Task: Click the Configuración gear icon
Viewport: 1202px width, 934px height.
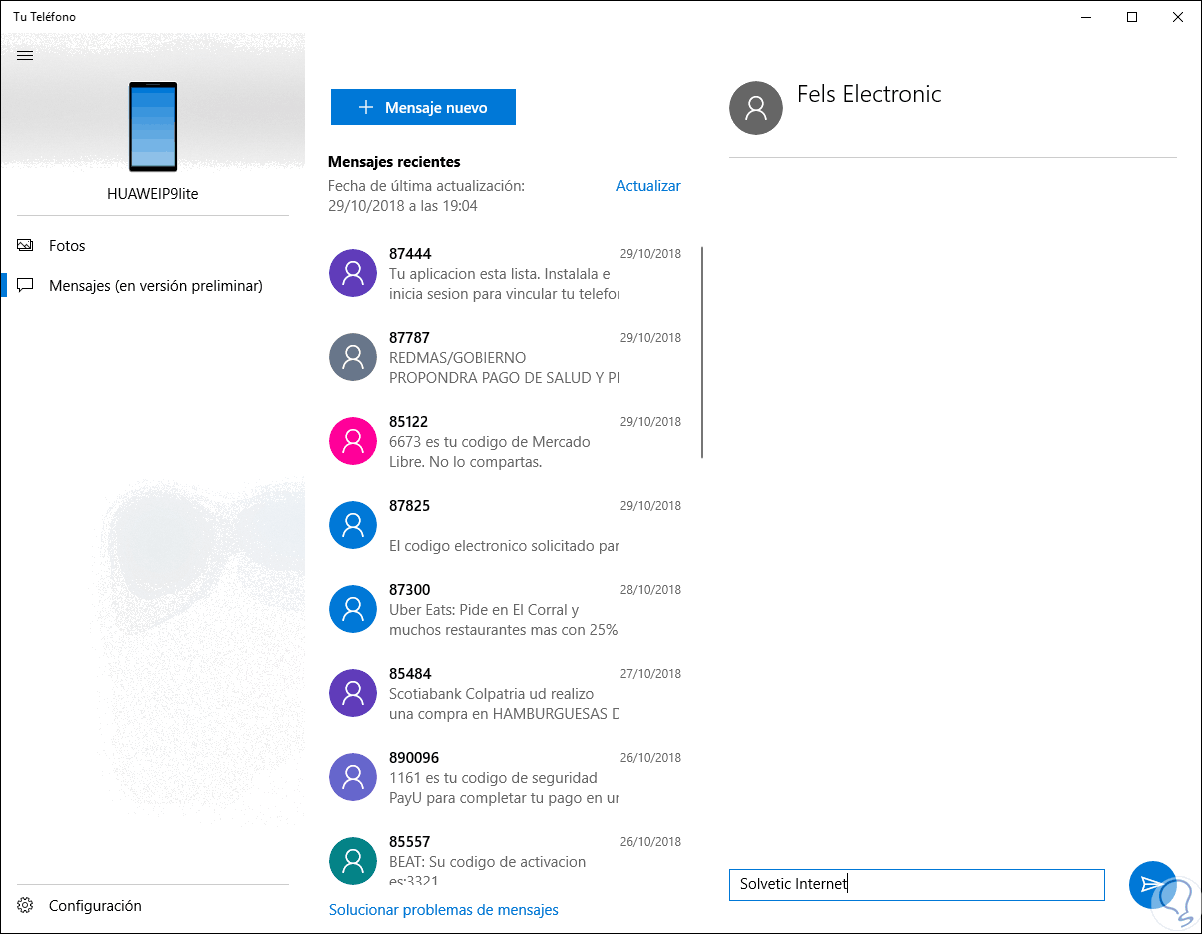Action: tap(25, 906)
